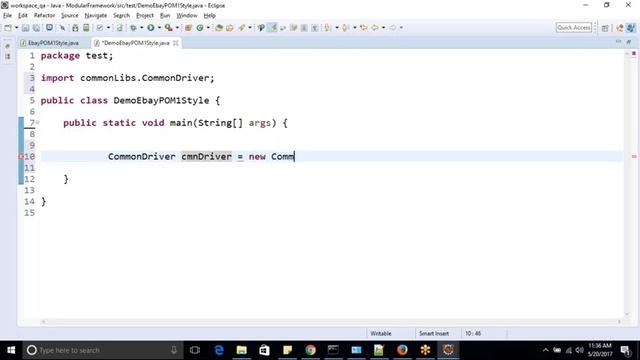Viewport: 640px width, 360px height.
Task: Close the DemoEbayPOM1Style.java tab
Action: pyautogui.click(x=176, y=43)
